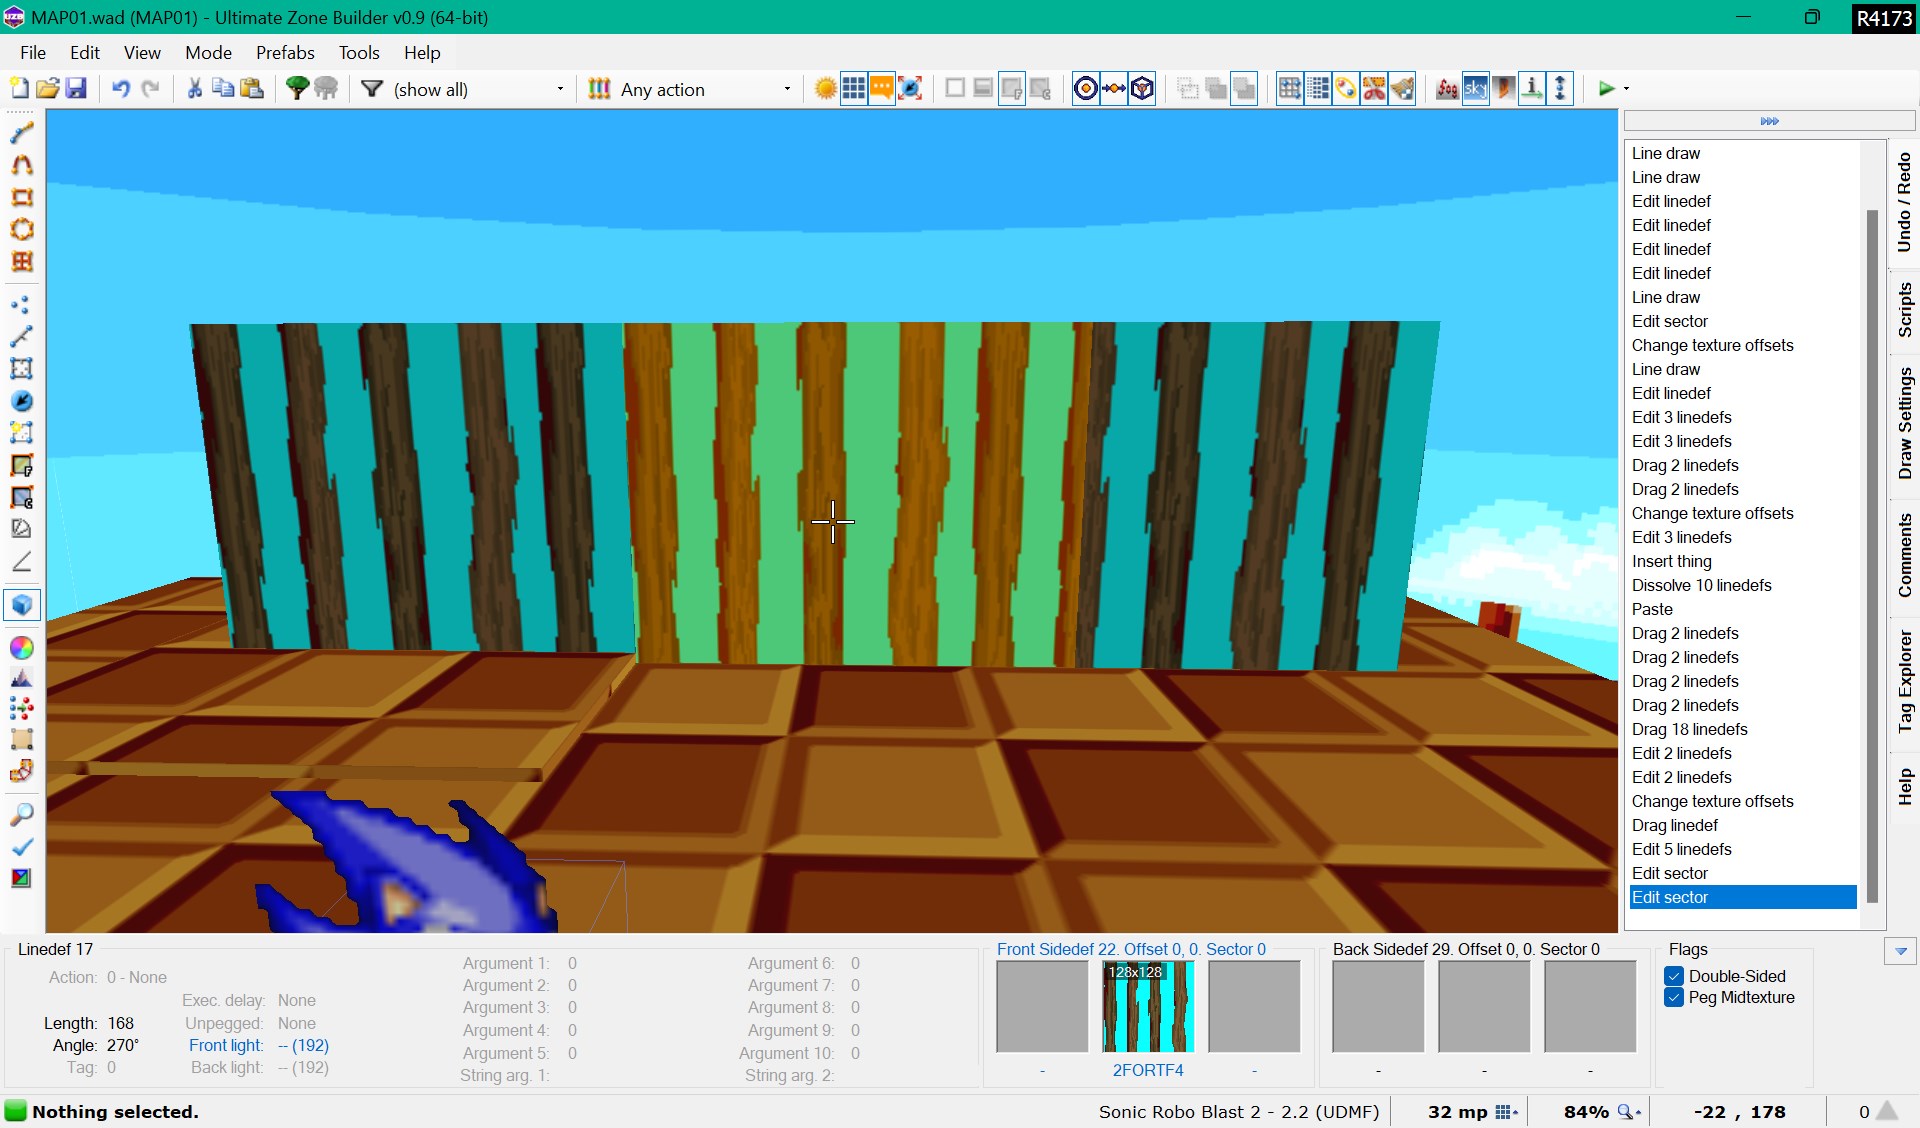Click the things filter funnel icon
This screenshot has height=1128, width=1920.
[372, 89]
